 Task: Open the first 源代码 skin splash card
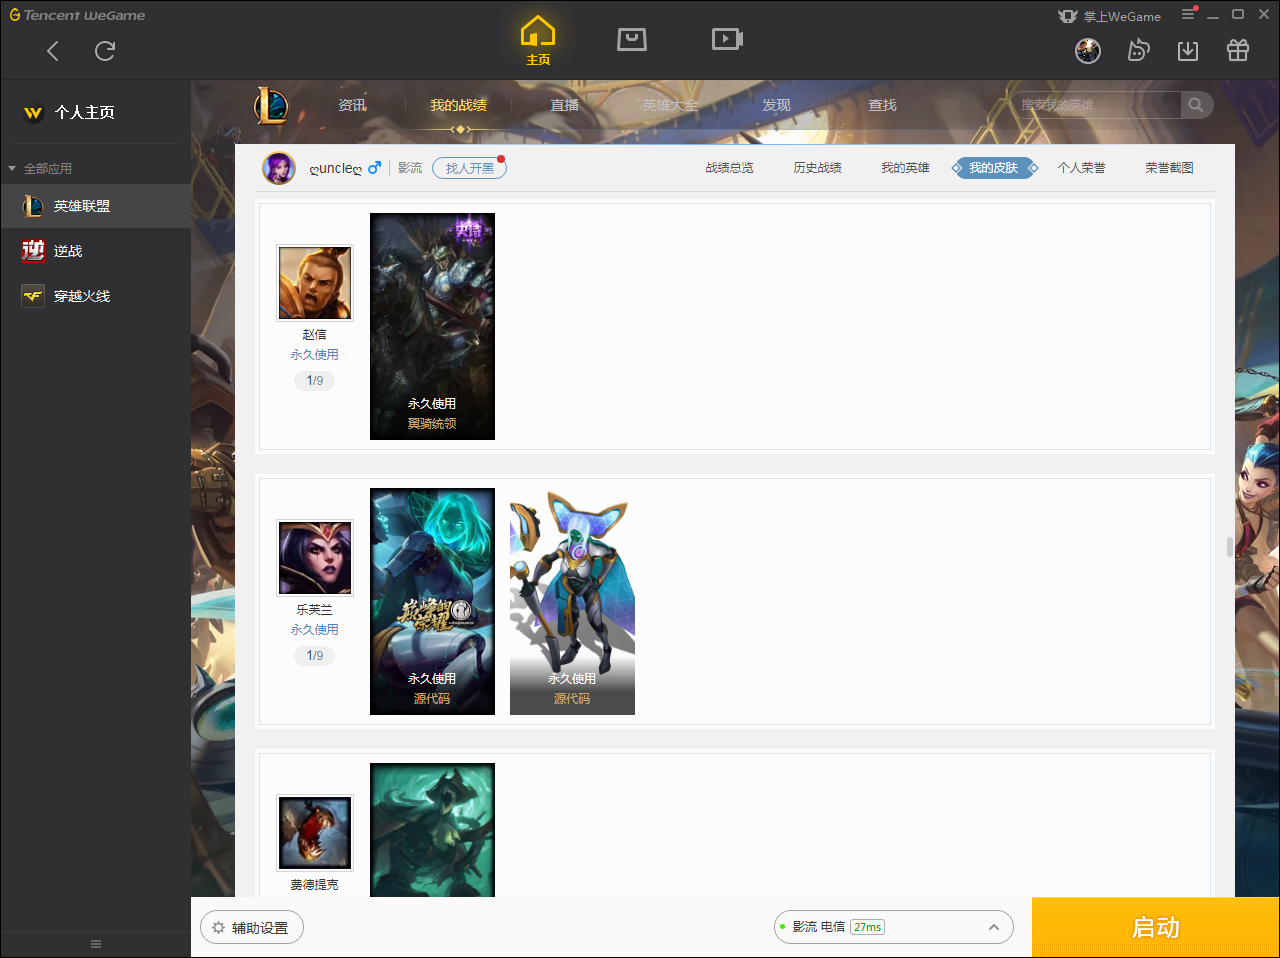click(432, 601)
